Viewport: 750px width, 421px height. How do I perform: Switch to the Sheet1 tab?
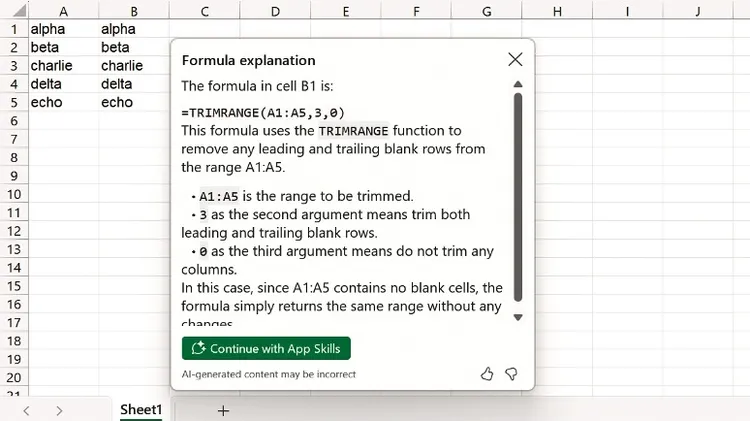[x=141, y=410]
